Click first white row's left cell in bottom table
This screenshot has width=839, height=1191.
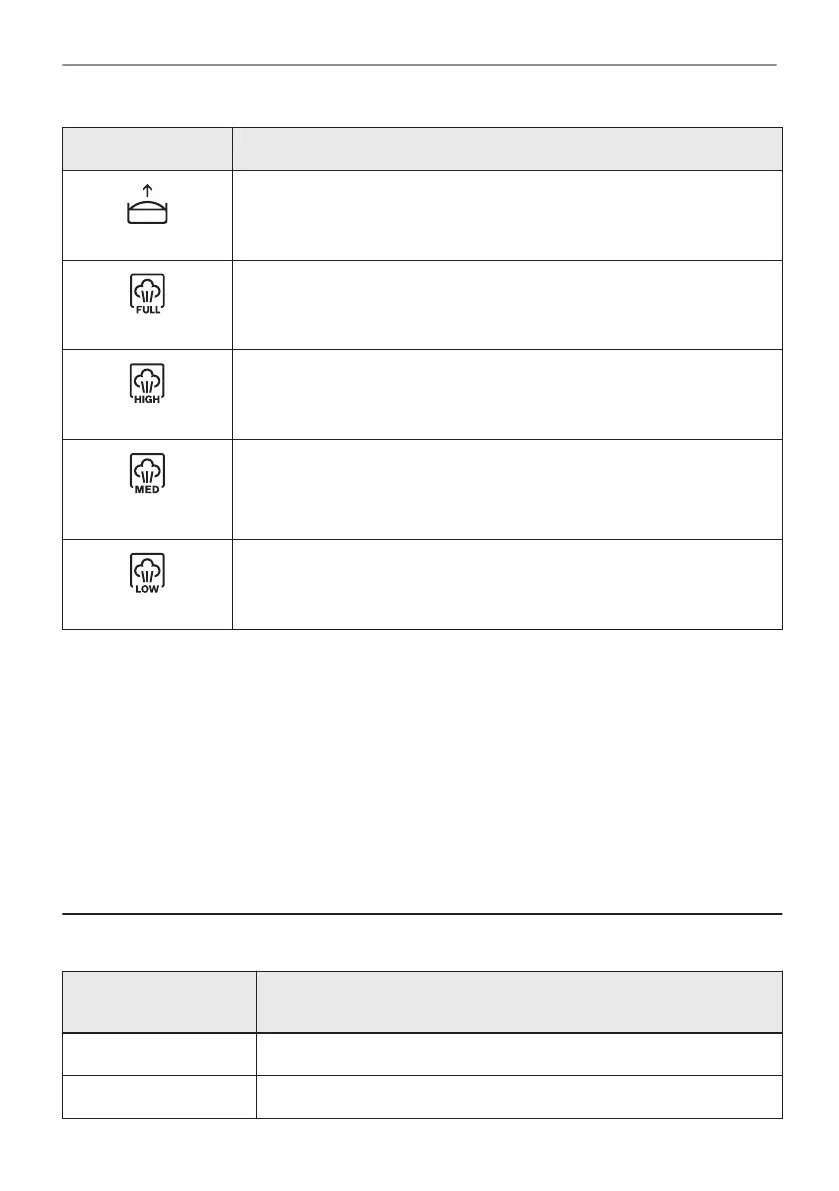159,1054
